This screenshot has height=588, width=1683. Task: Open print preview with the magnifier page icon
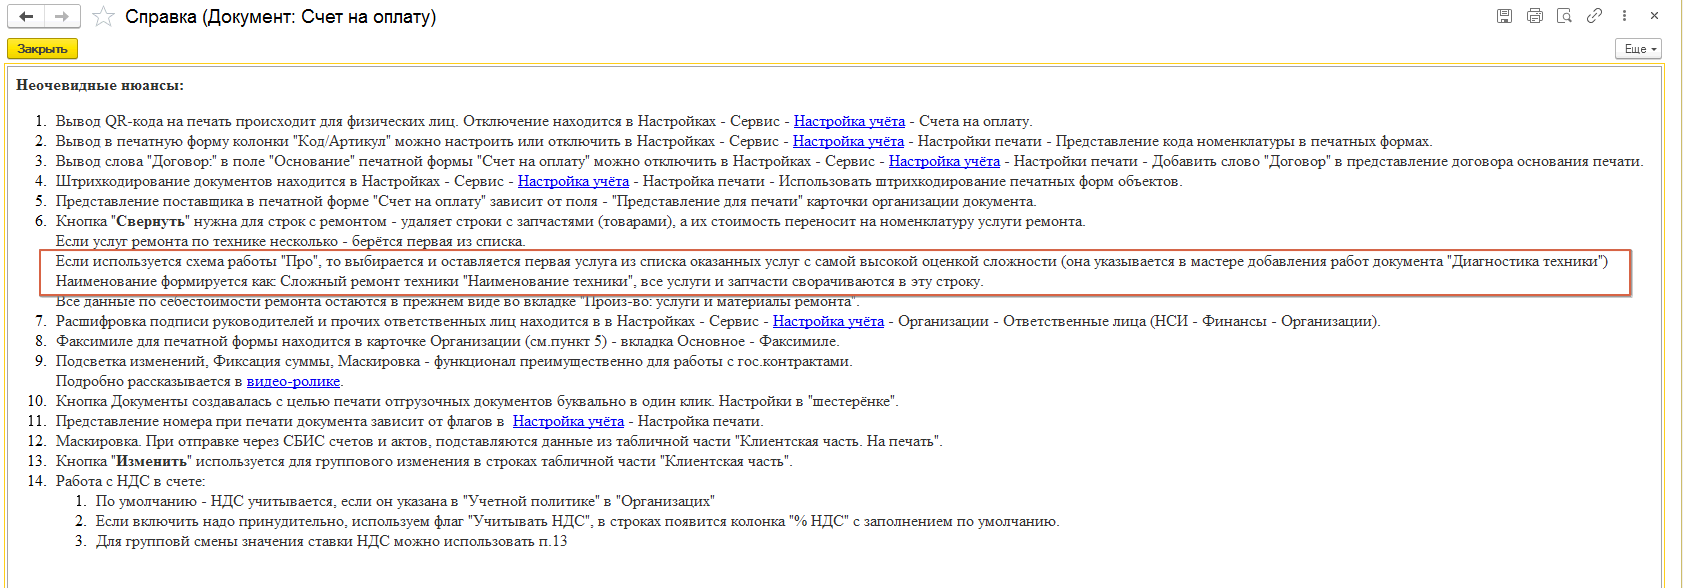1565,16
